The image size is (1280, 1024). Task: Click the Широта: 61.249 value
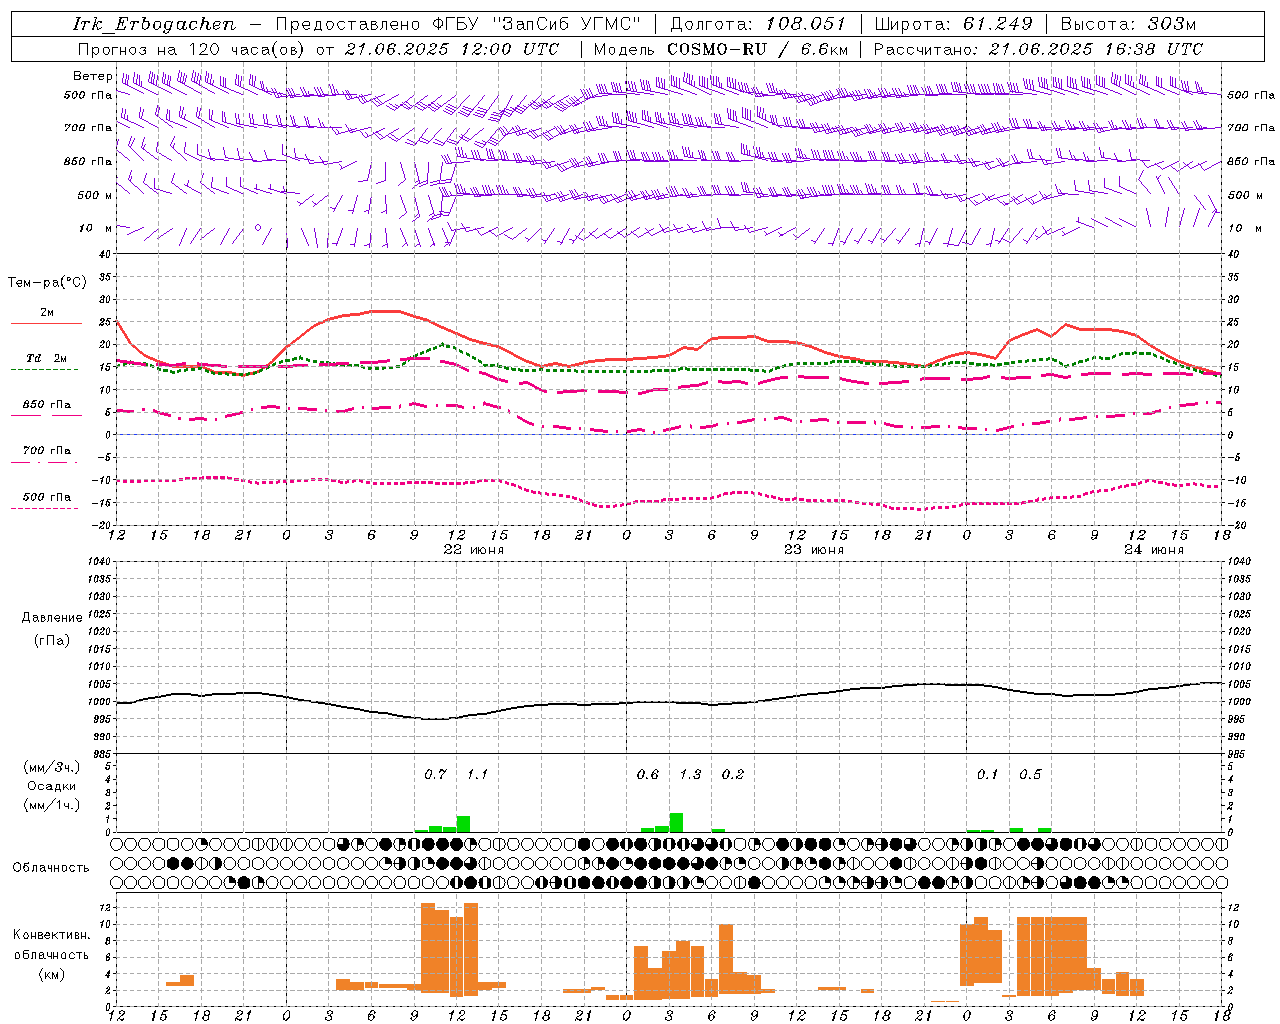click(953, 24)
